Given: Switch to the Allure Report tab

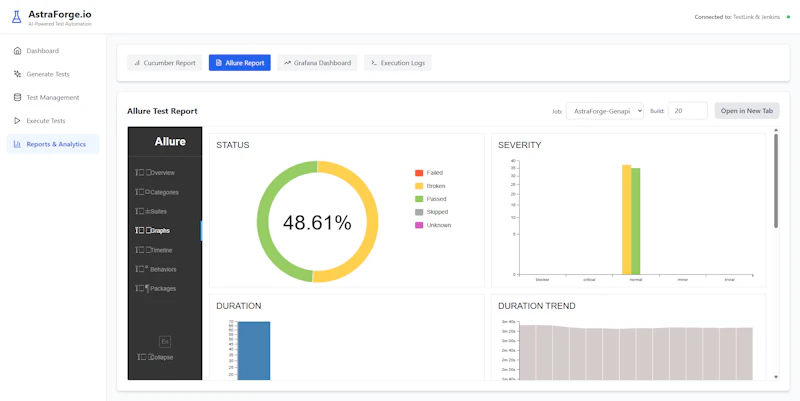Looking at the screenshot, I should point(240,63).
